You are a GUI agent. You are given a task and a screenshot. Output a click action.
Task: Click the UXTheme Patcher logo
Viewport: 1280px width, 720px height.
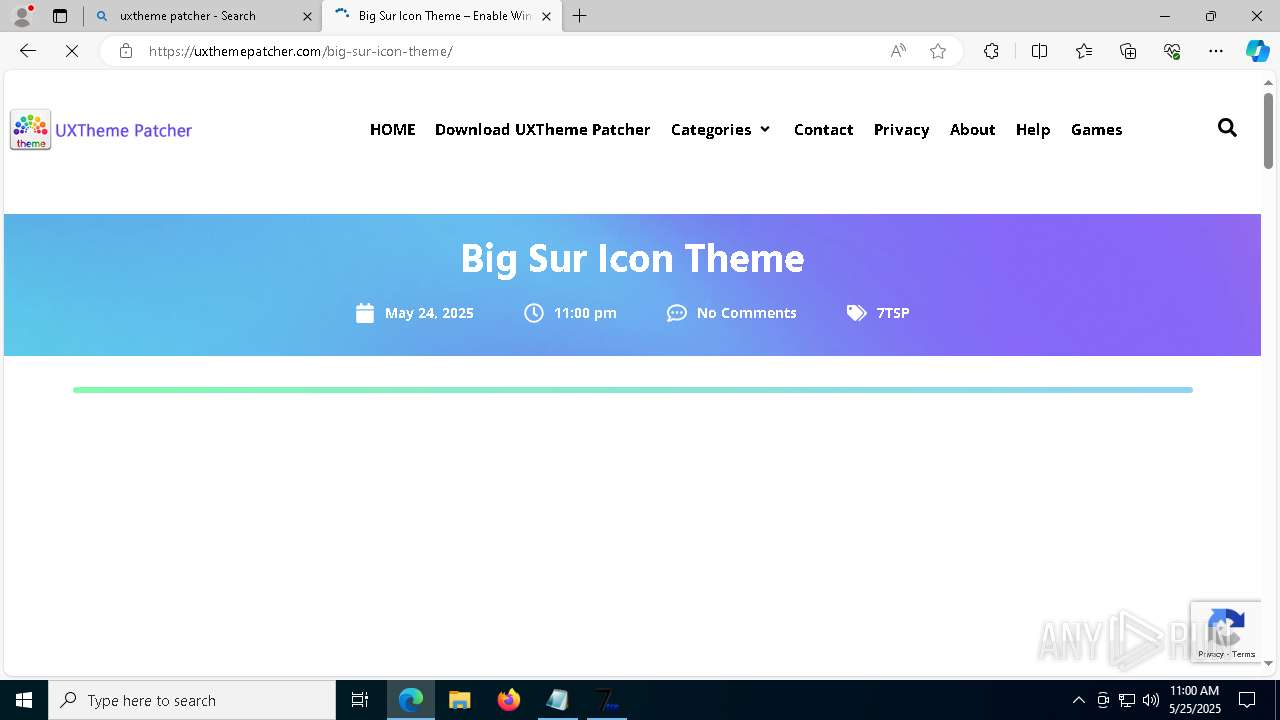point(101,130)
